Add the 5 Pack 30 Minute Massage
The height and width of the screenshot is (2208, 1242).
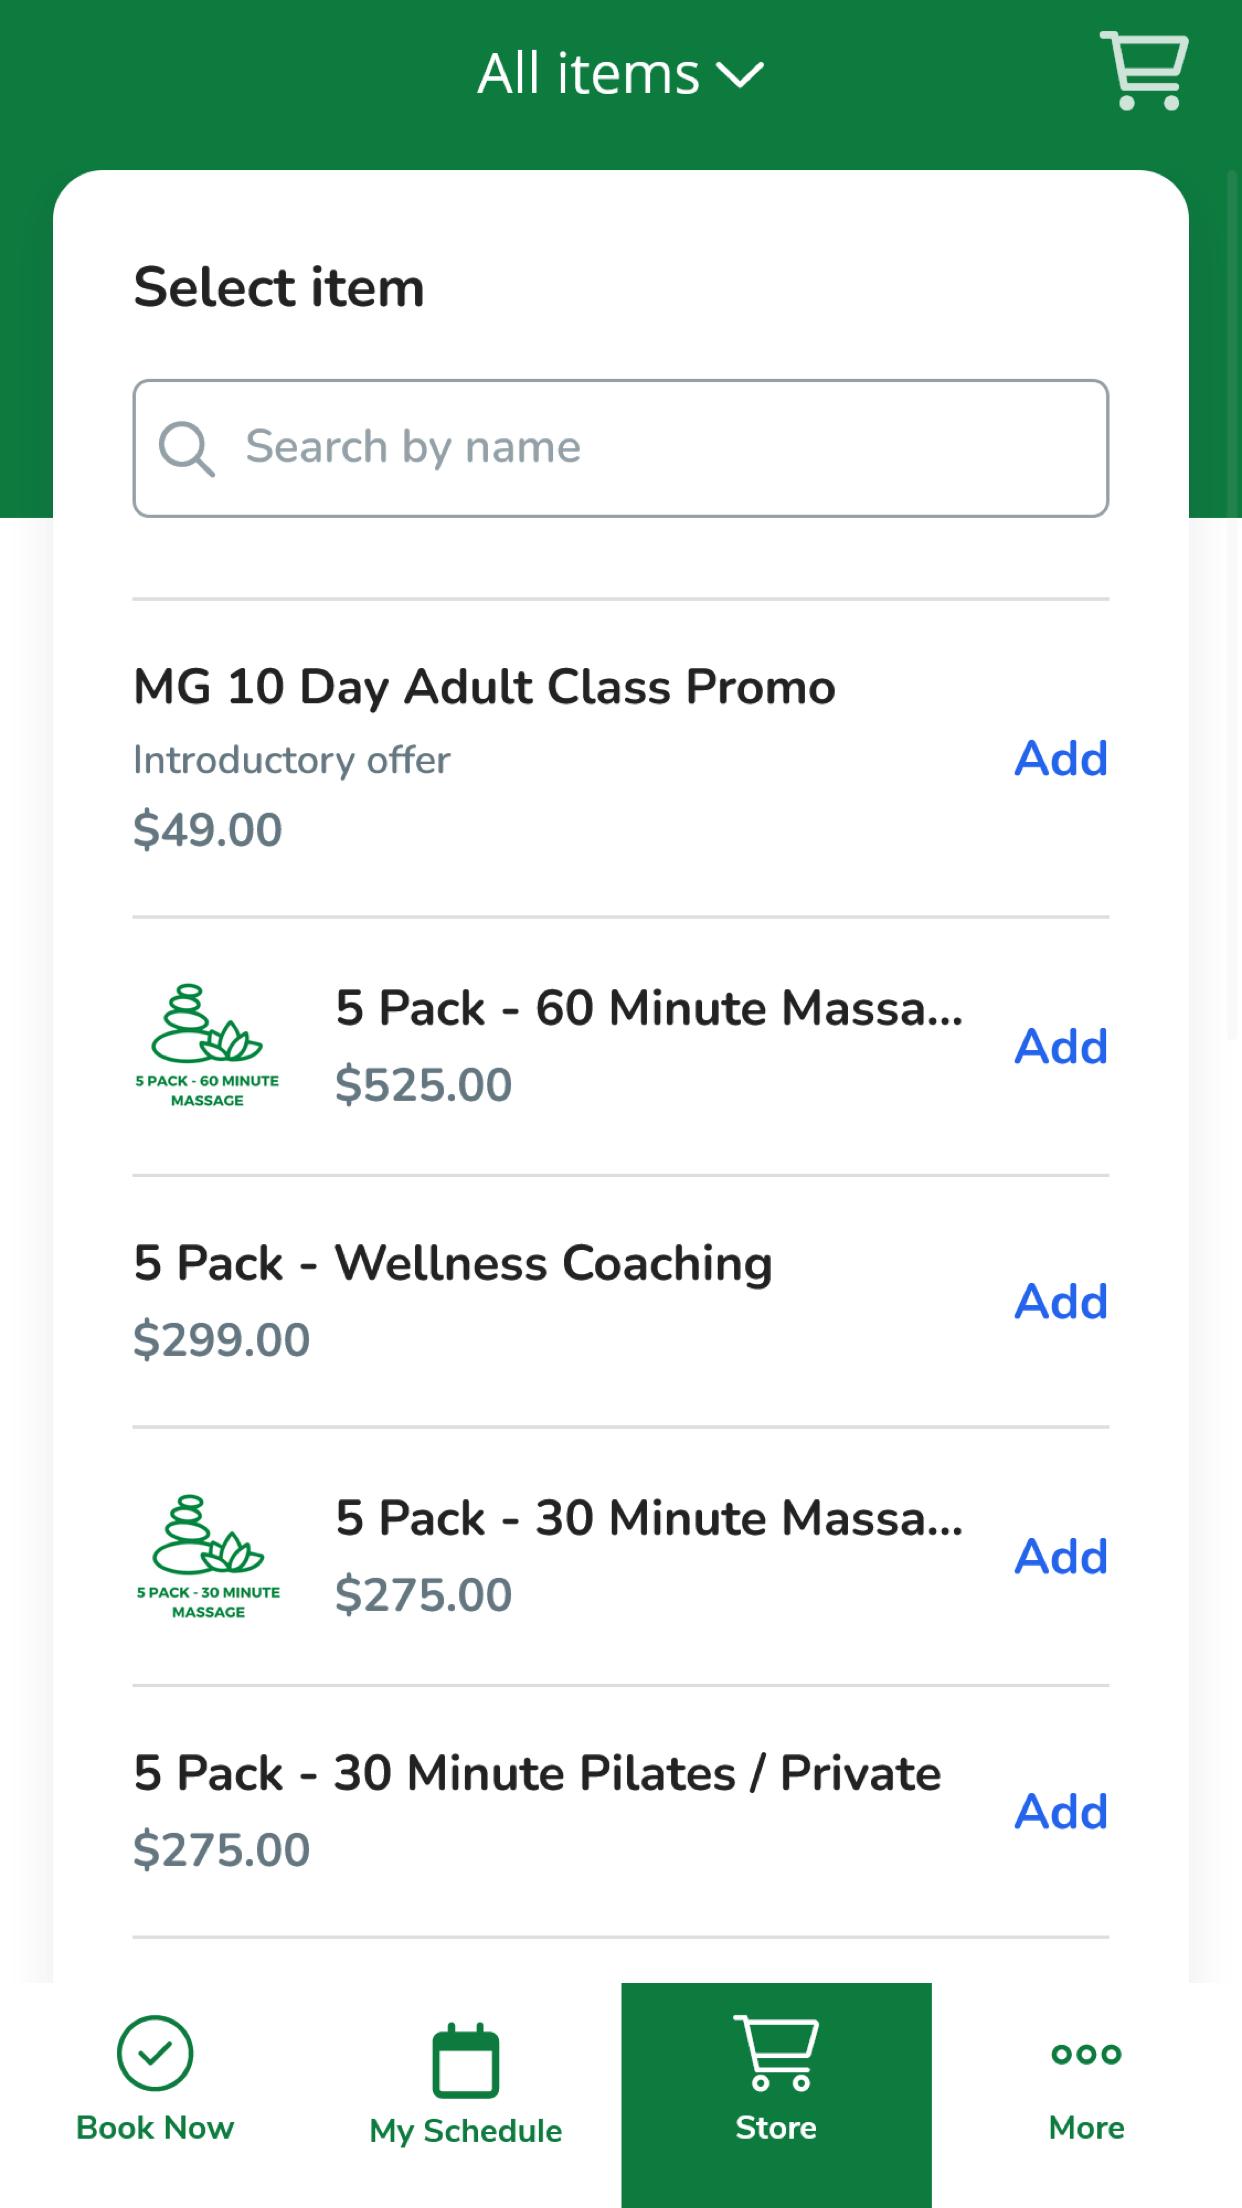(x=1061, y=1556)
